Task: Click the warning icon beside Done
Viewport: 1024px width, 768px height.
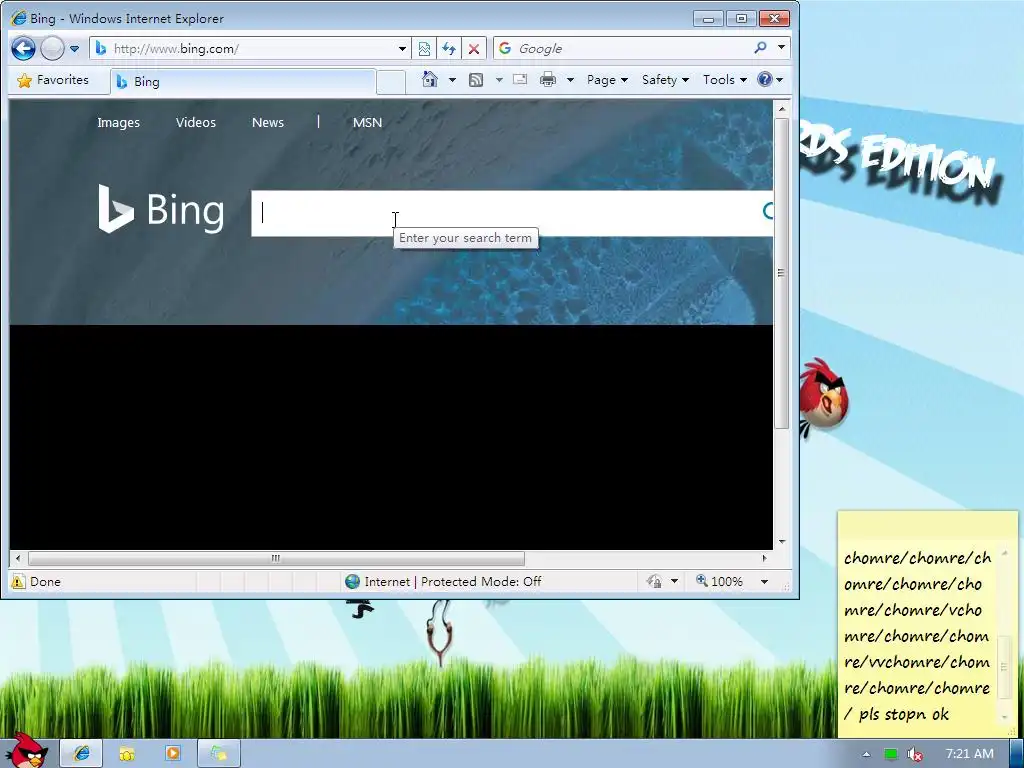Action: pos(18,581)
